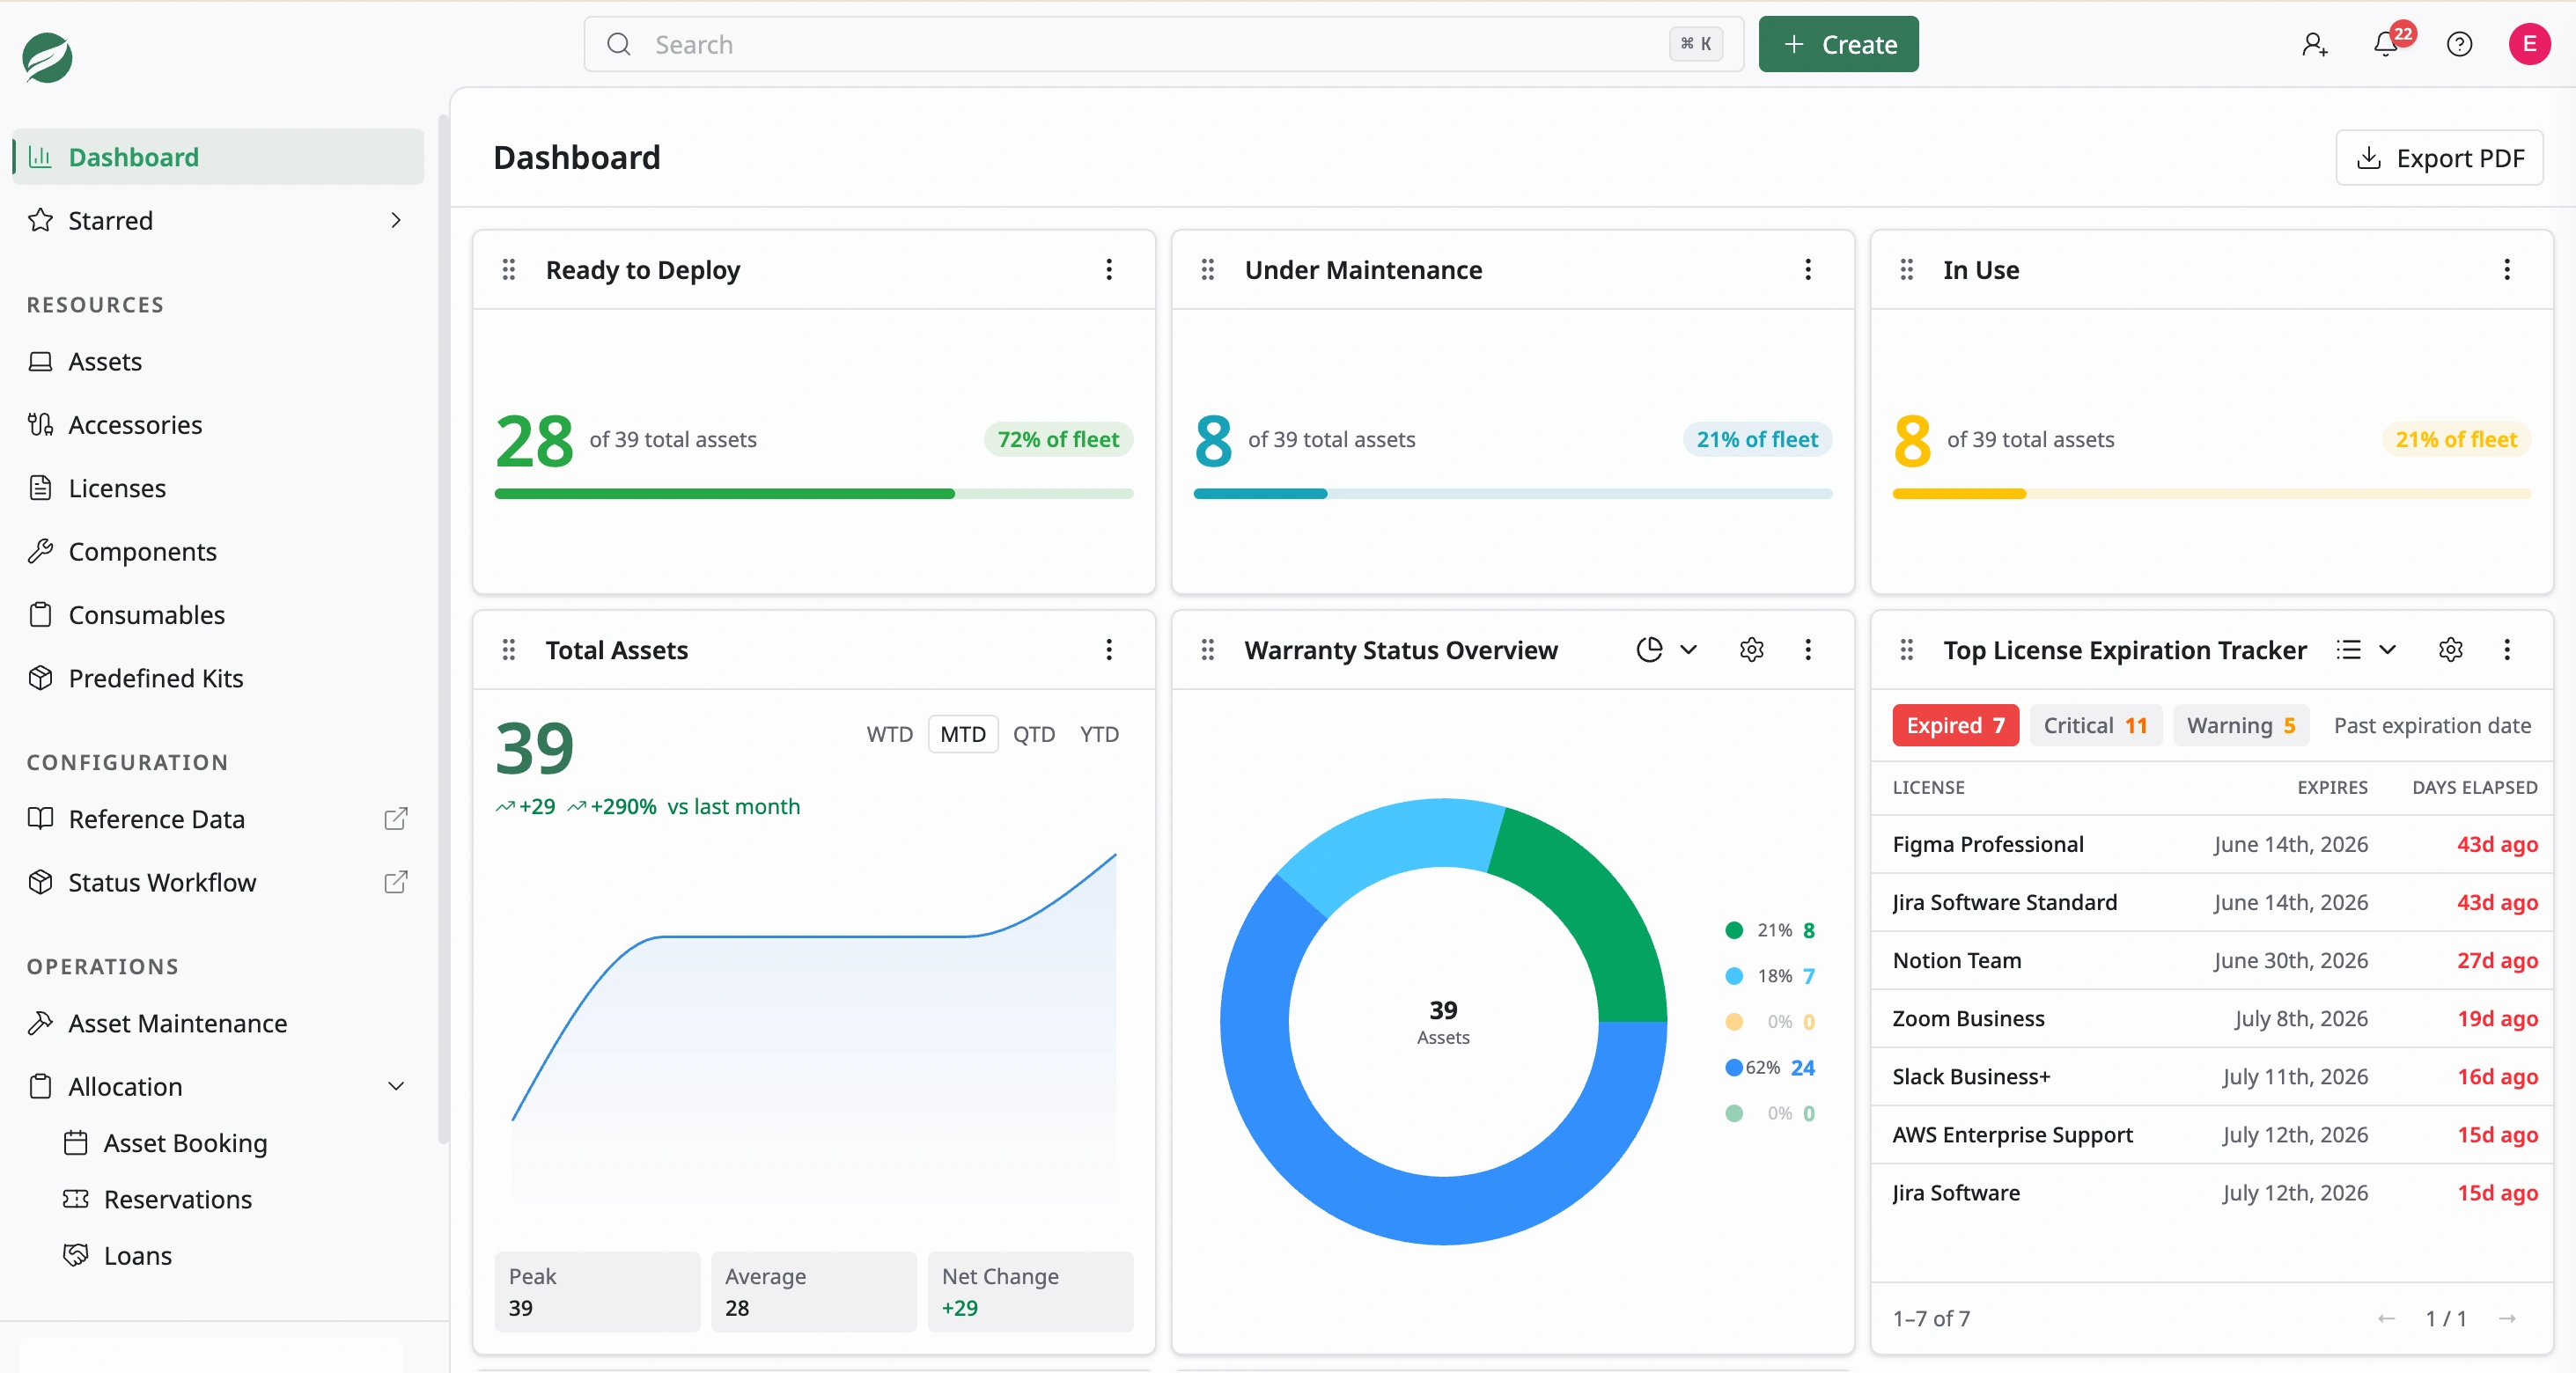
Task: Filter licenses by Expired 7 tab
Action: 1955,725
